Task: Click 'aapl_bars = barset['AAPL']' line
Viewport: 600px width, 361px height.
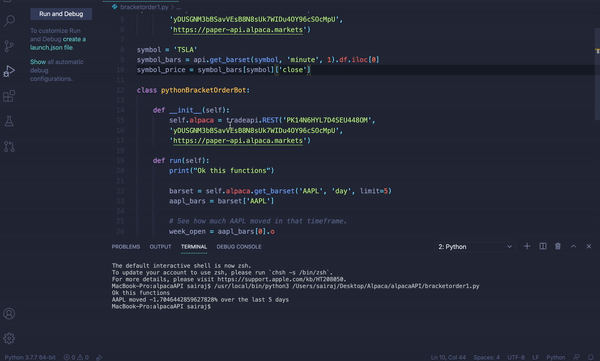Action: tap(222, 201)
